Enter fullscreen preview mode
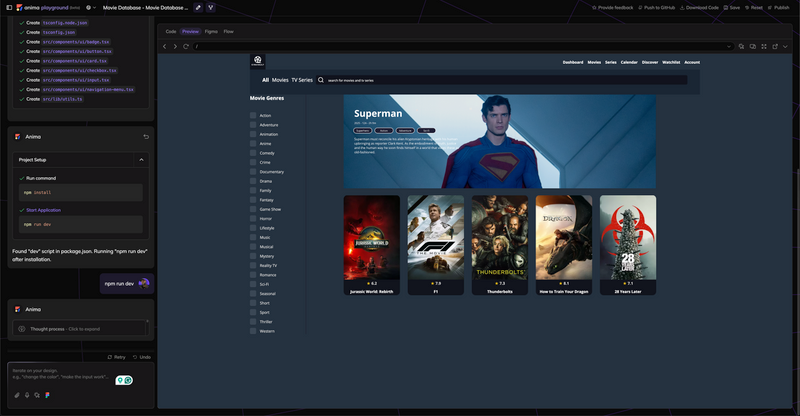The image size is (800, 416). [764, 46]
